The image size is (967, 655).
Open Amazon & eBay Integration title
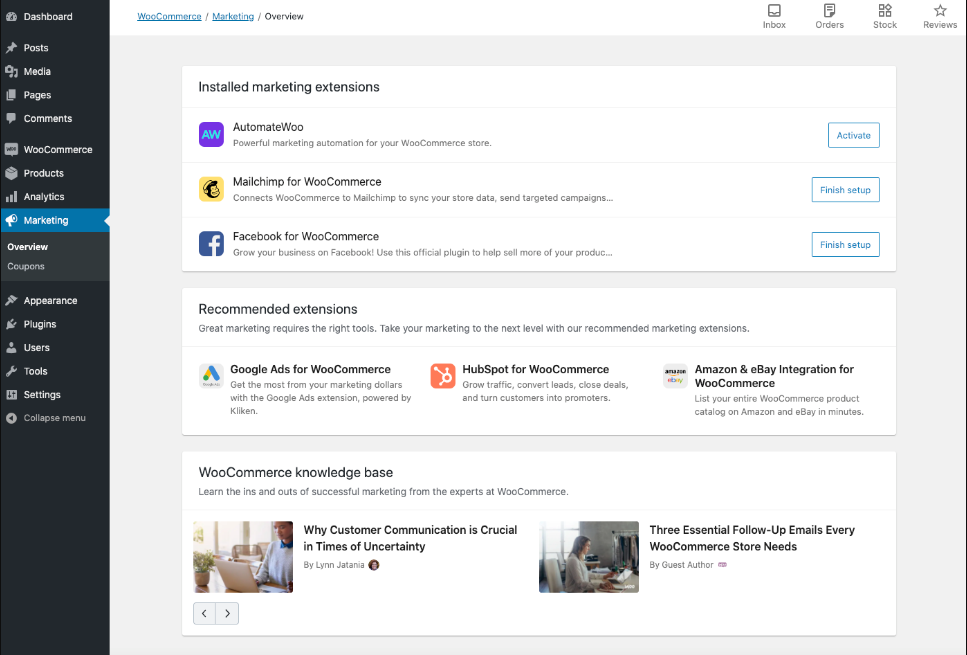click(x=775, y=376)
